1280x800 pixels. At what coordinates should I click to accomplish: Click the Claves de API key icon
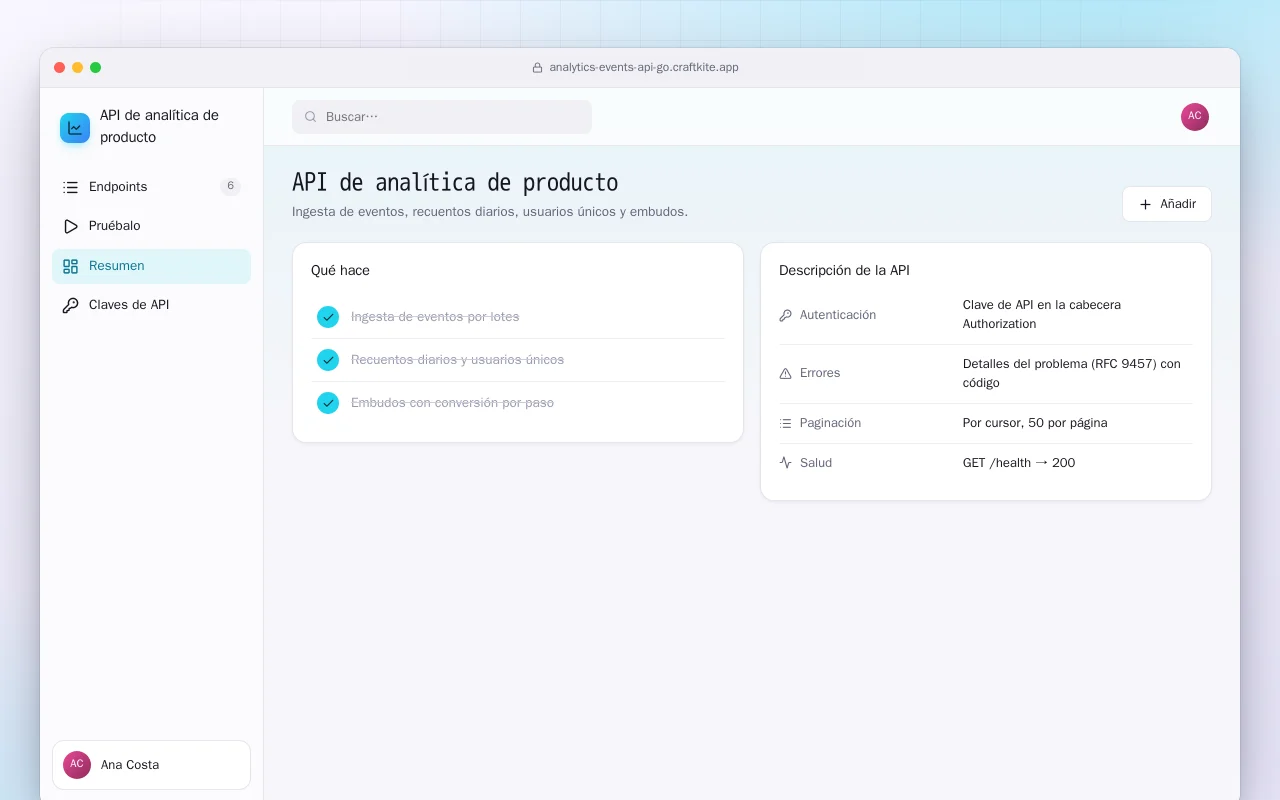tap(70, 305)
